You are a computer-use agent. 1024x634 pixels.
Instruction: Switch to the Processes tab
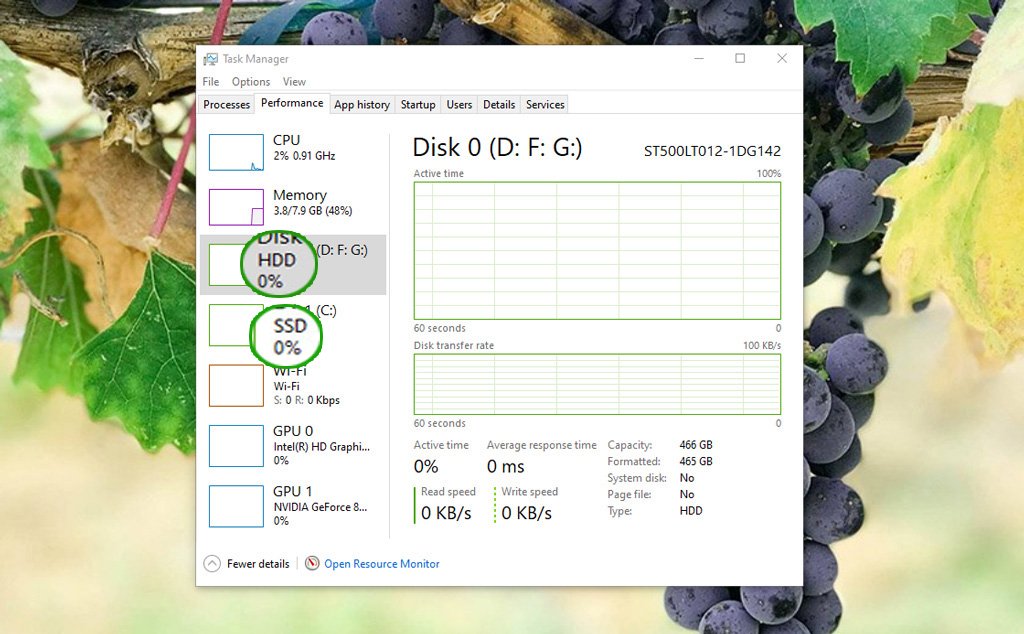[x=226, y=104]
